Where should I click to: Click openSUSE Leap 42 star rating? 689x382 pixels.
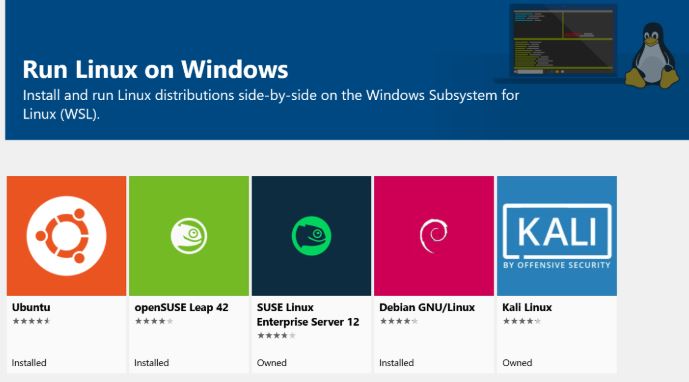154,321
